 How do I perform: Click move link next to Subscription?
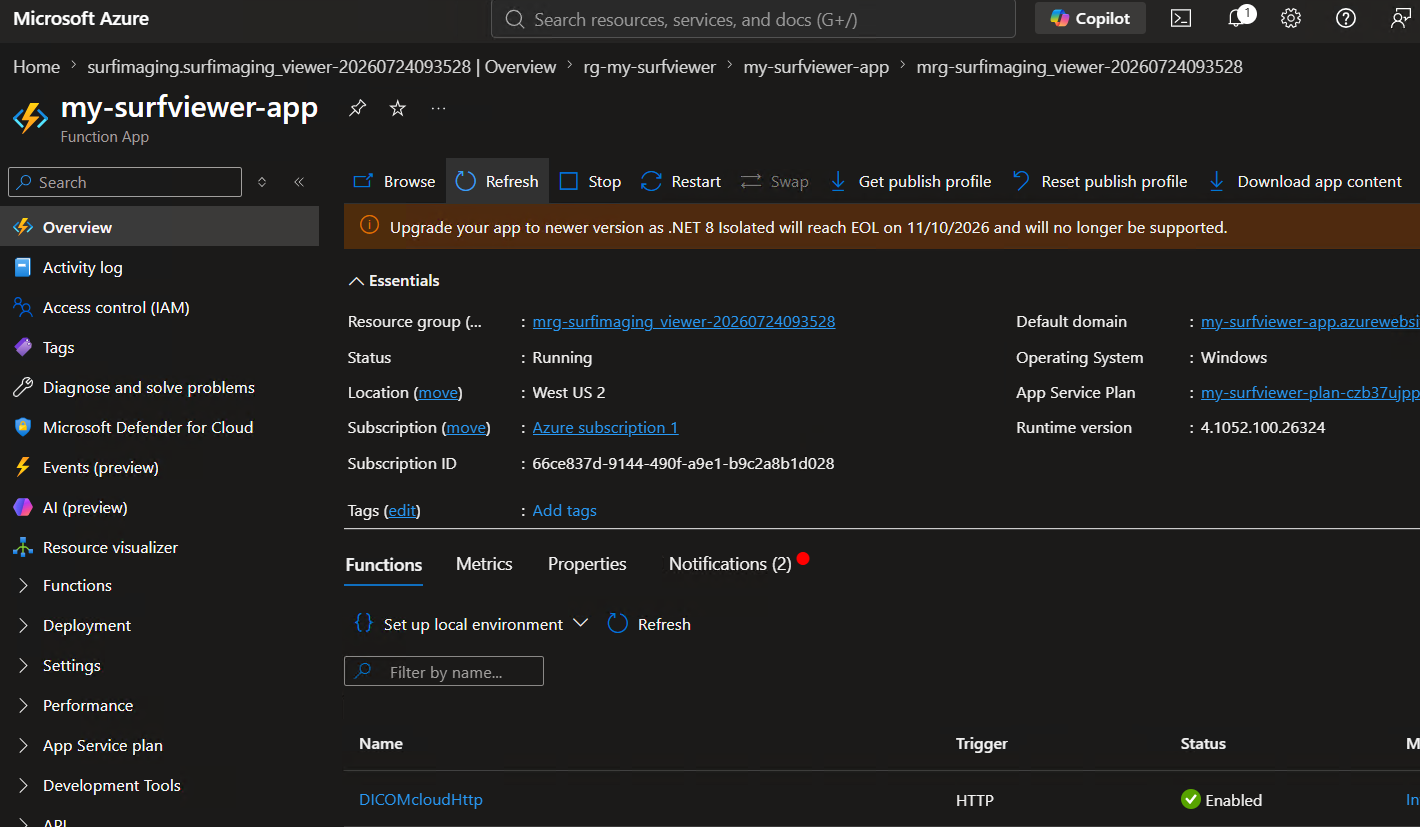tap(466, 428)
